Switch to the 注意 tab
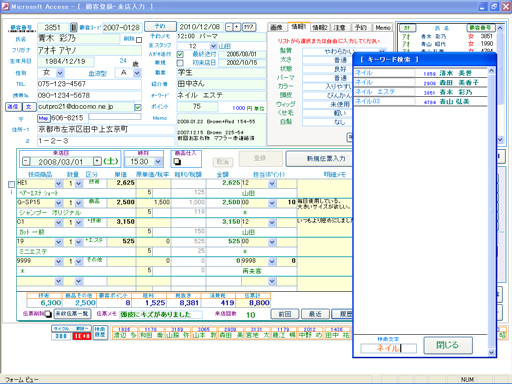 coord(339,27)
